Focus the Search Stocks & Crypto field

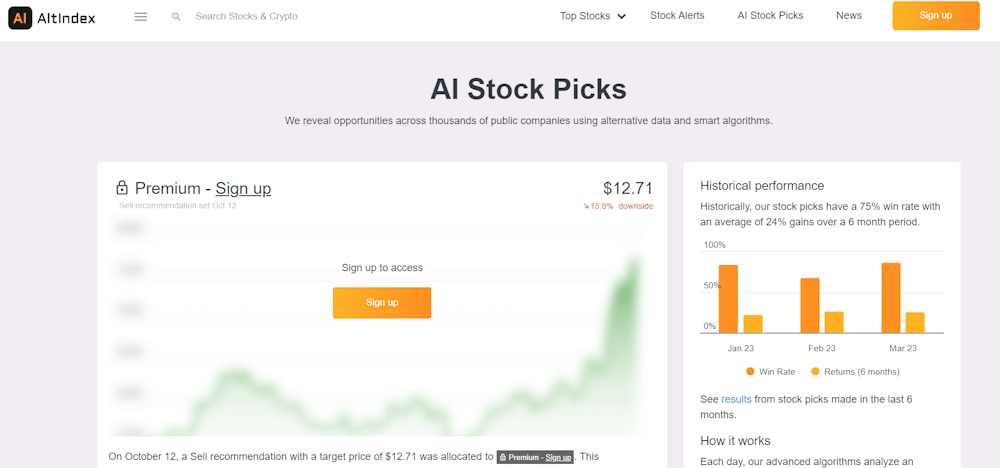pyautogui.click(x=246, y=17)
